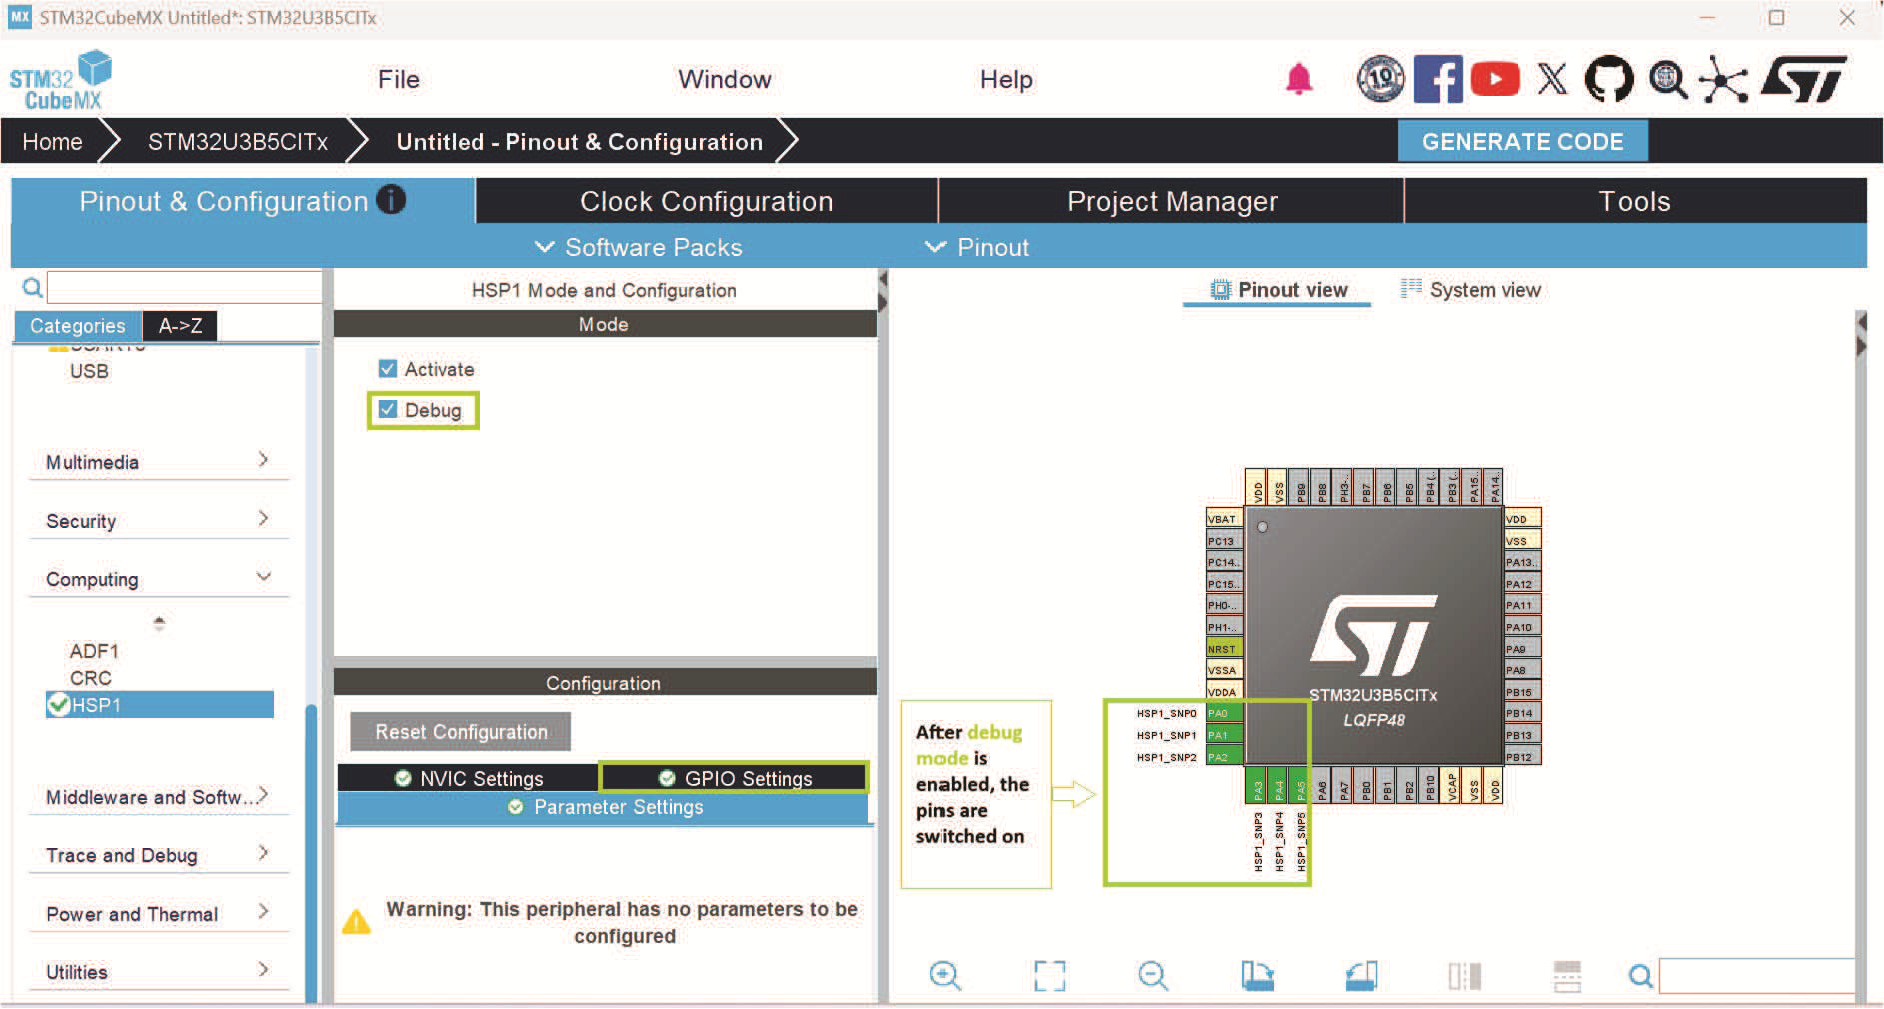Open the Pinout dropdown menu
1884x1009 pixels.
pos(977,247)
